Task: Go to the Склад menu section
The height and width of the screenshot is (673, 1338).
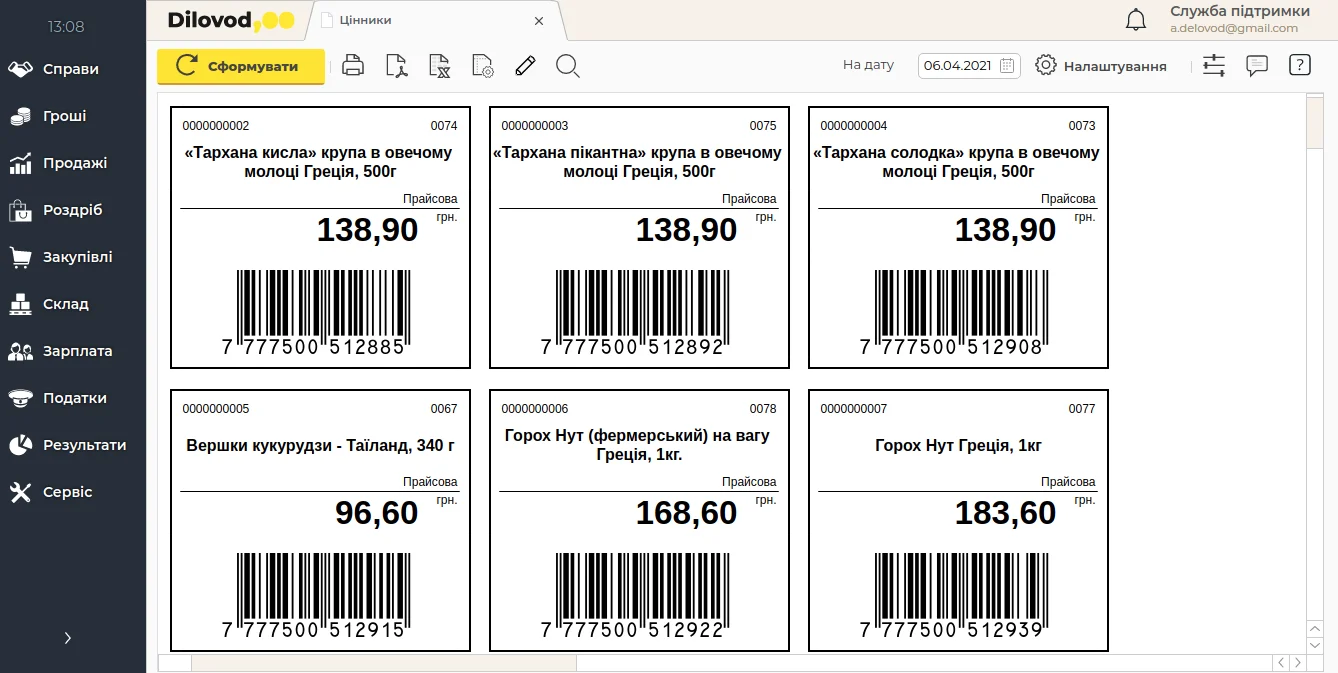Action: (x=65, y=304)
